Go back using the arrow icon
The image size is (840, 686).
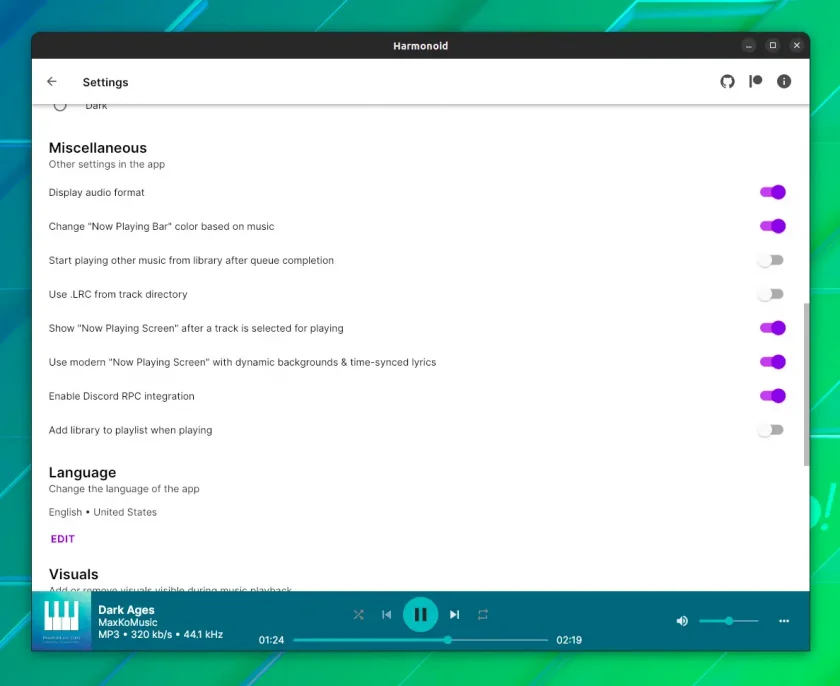tap(52, 81)
